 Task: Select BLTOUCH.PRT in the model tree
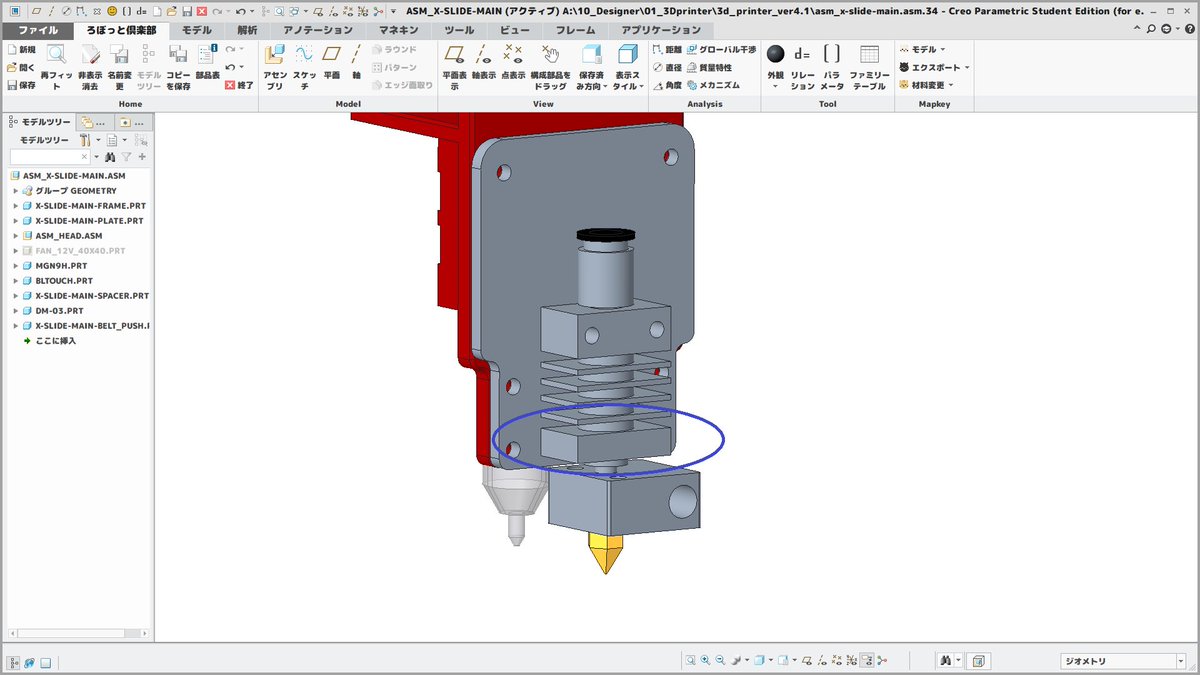[x=62, y=281]
